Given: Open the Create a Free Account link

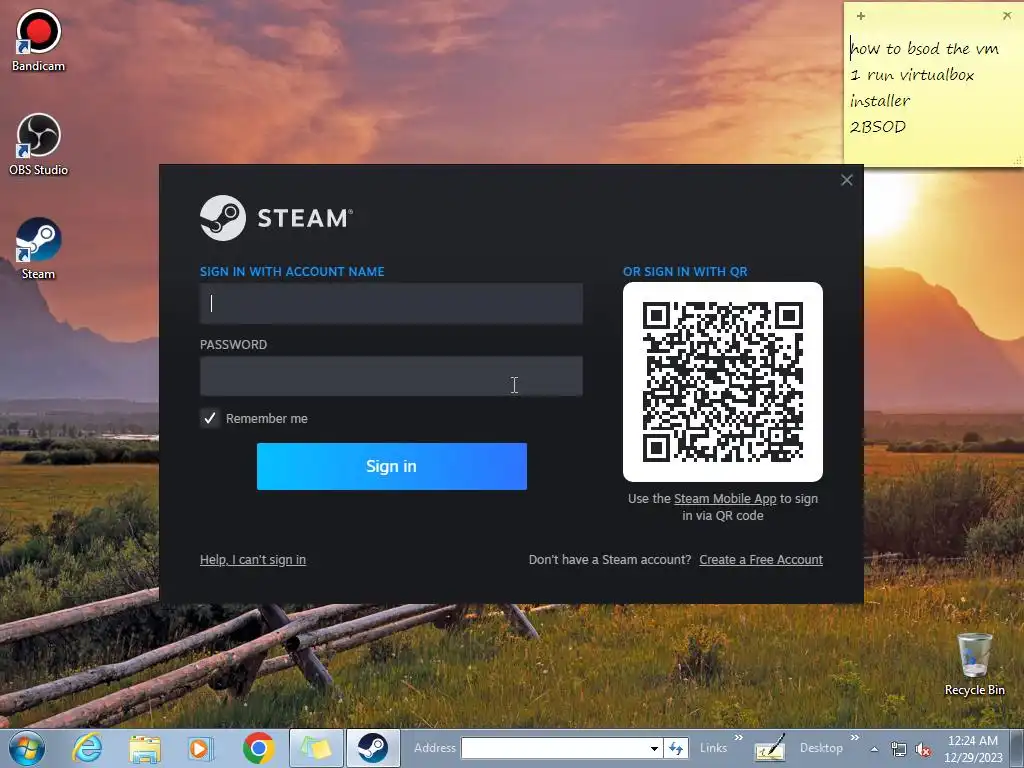Looking at the screenshot, I should pos(761,560).
